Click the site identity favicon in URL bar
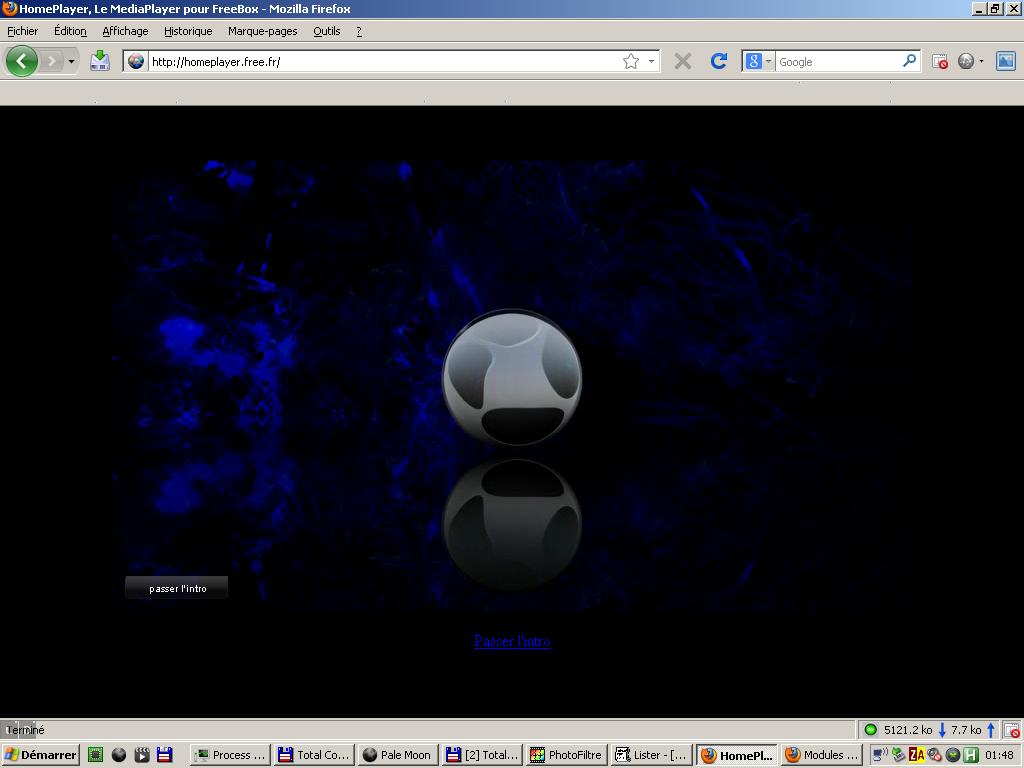Viewport: 1024px width, 768px height. (136, 61)
